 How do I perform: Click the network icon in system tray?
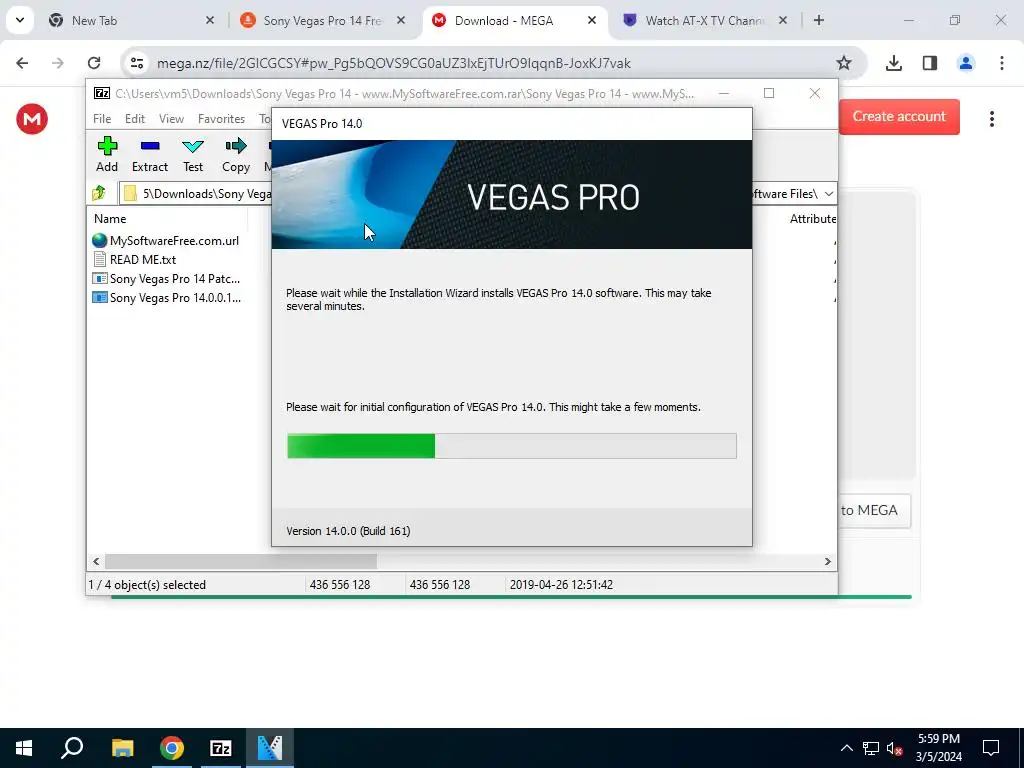(x=871, y=748)
